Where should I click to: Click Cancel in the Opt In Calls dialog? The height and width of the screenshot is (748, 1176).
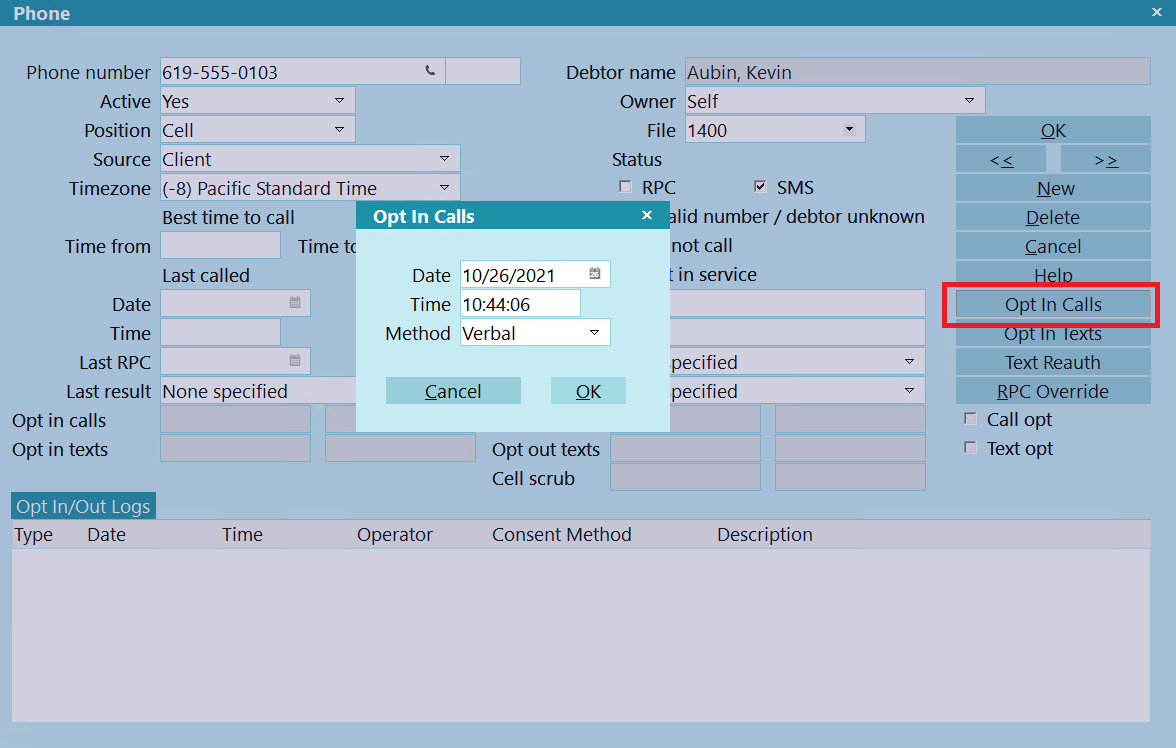pos(453,391)
